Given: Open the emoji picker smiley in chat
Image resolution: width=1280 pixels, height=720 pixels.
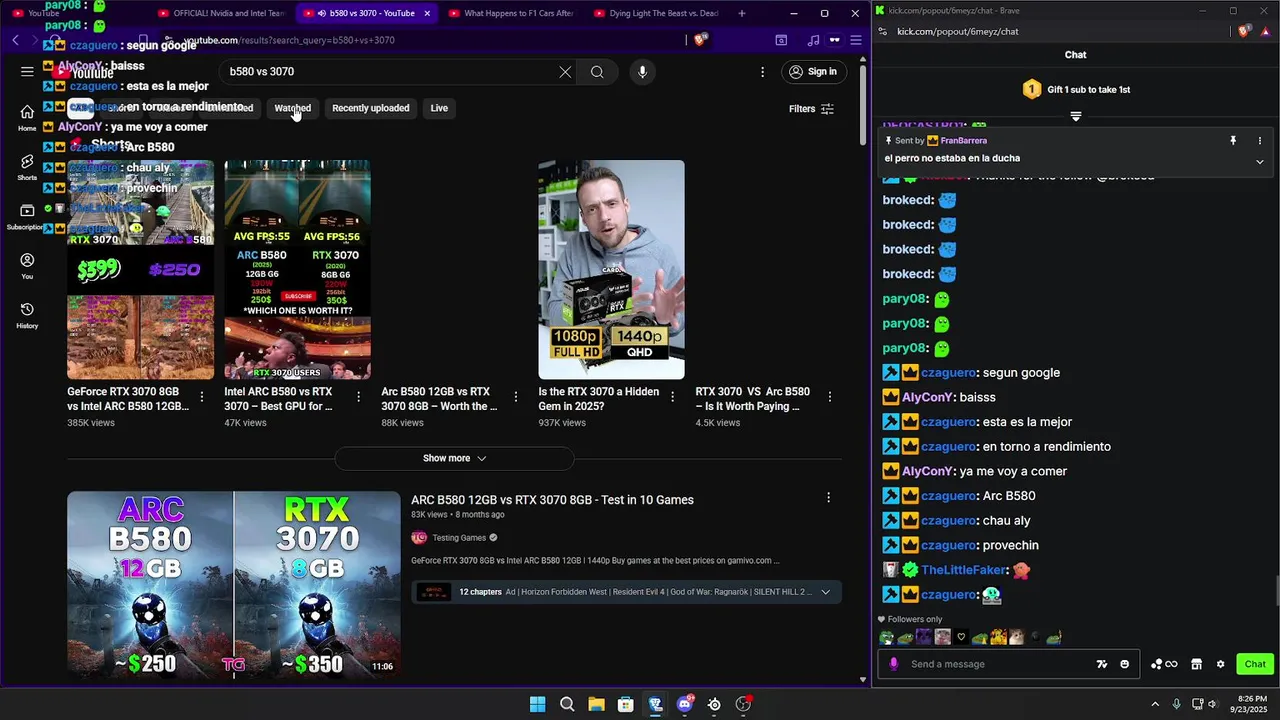Looking at the screenshot, I should [x=1124, y=664].
